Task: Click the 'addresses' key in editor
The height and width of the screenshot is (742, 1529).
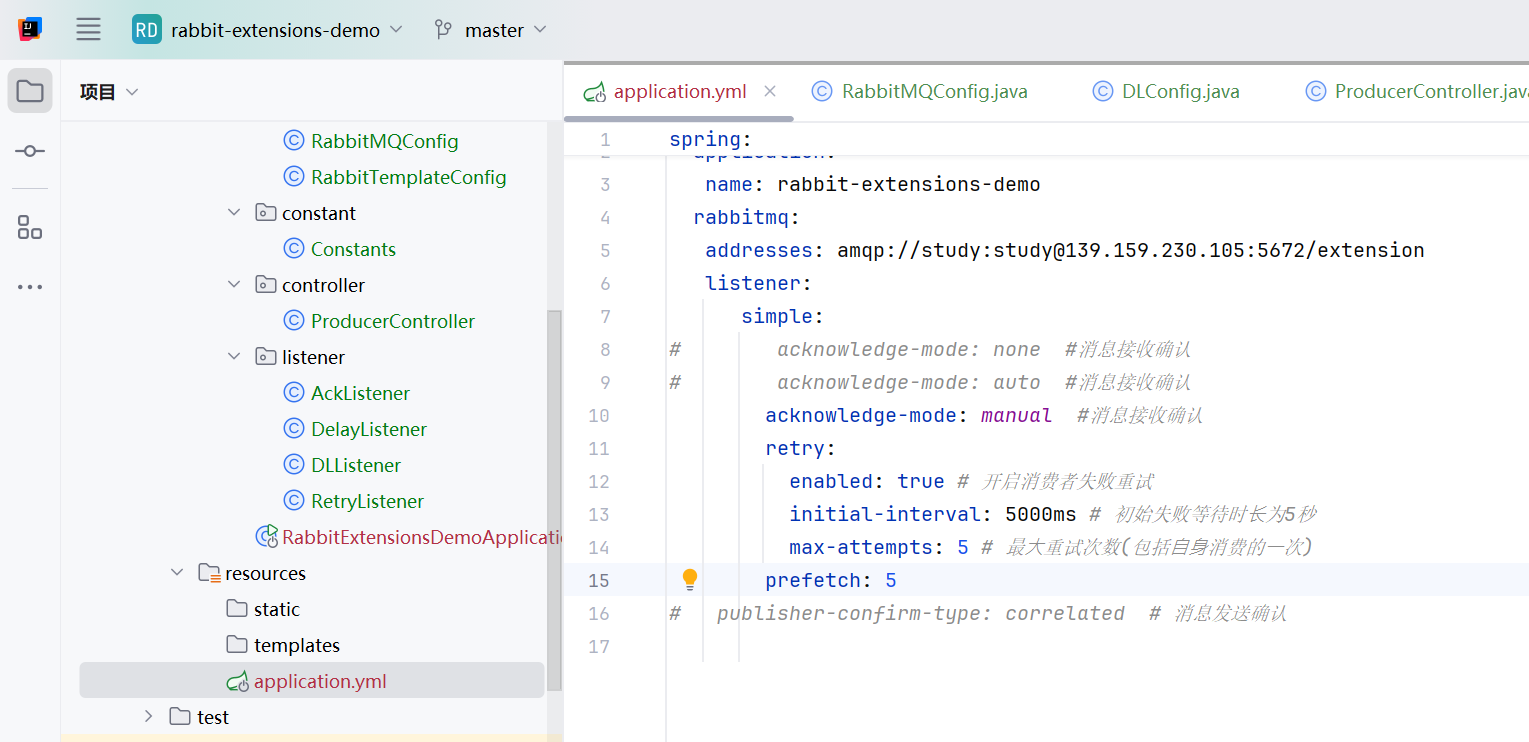Action: click(x=759, y=250)
